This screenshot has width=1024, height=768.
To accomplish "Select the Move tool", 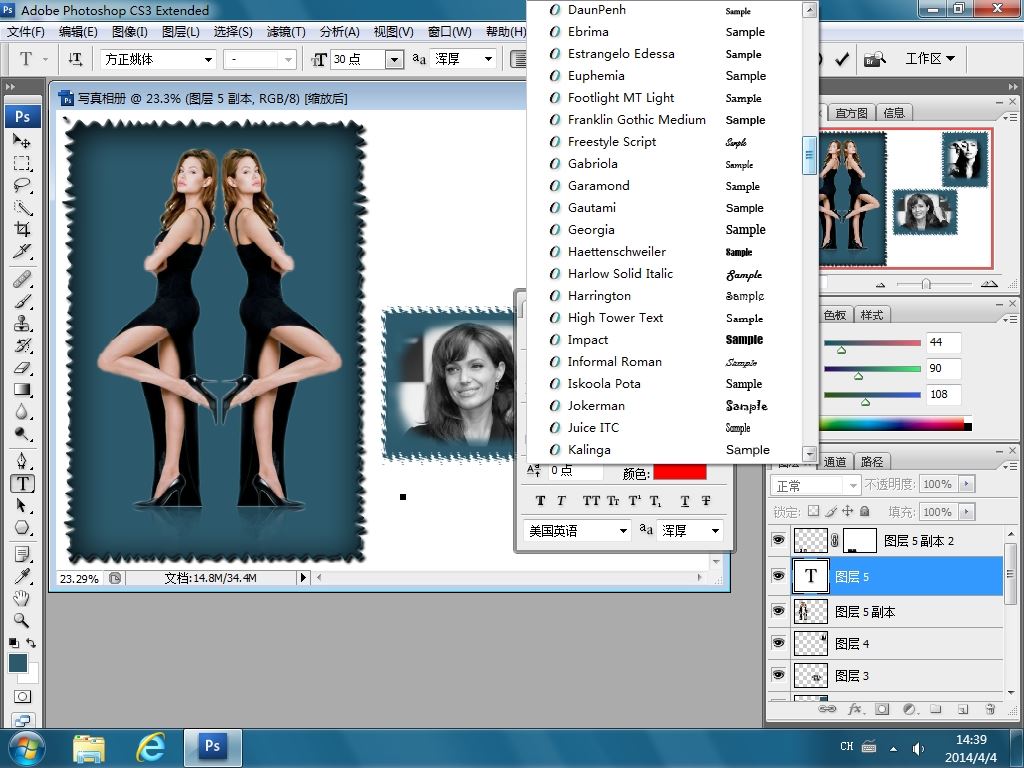I will coord(22,141).
